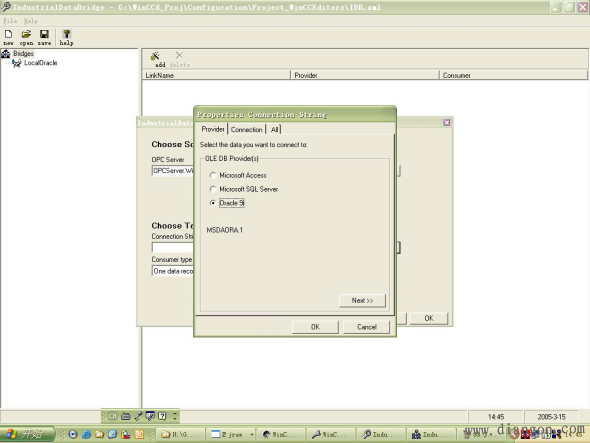Click the 2005-3-15 status bar date
Screen dimensions: 590x443
click(551, 417)
